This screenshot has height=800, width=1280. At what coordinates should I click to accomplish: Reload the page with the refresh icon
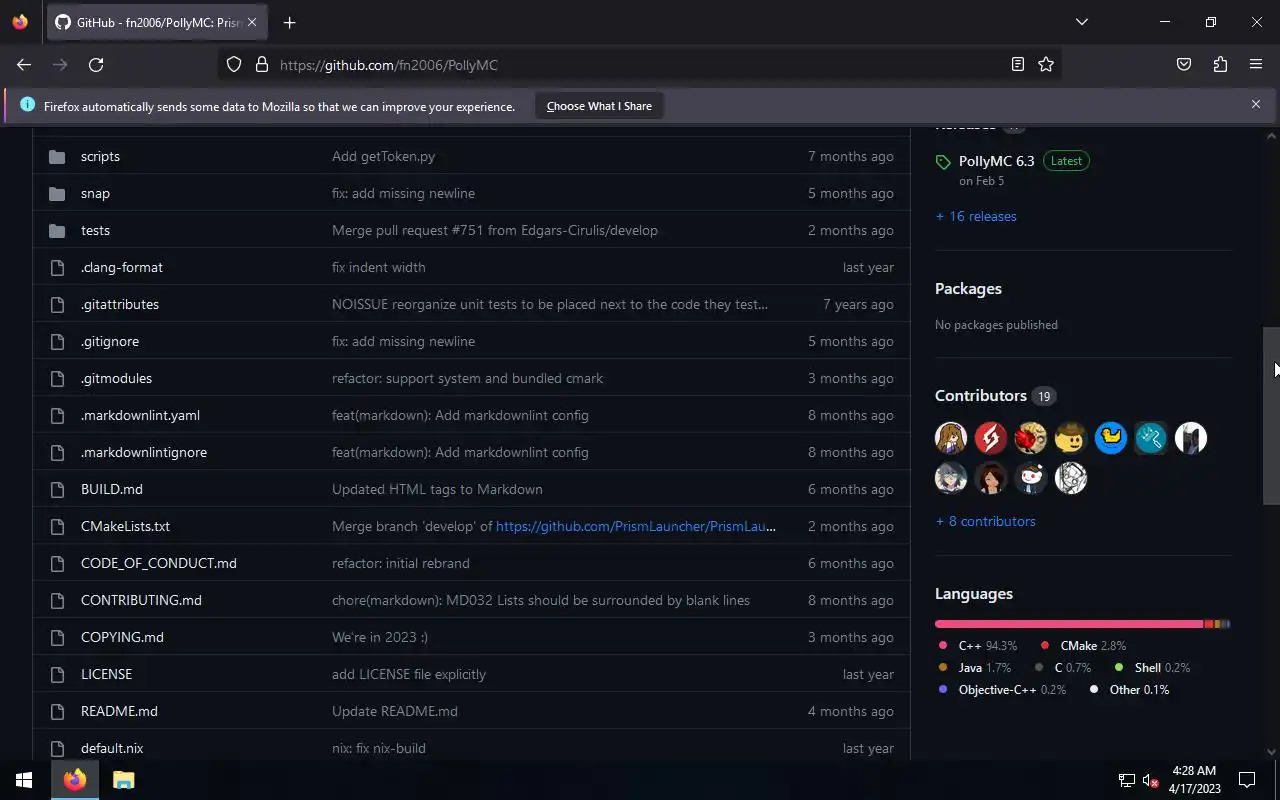click(x=96, y=65)
